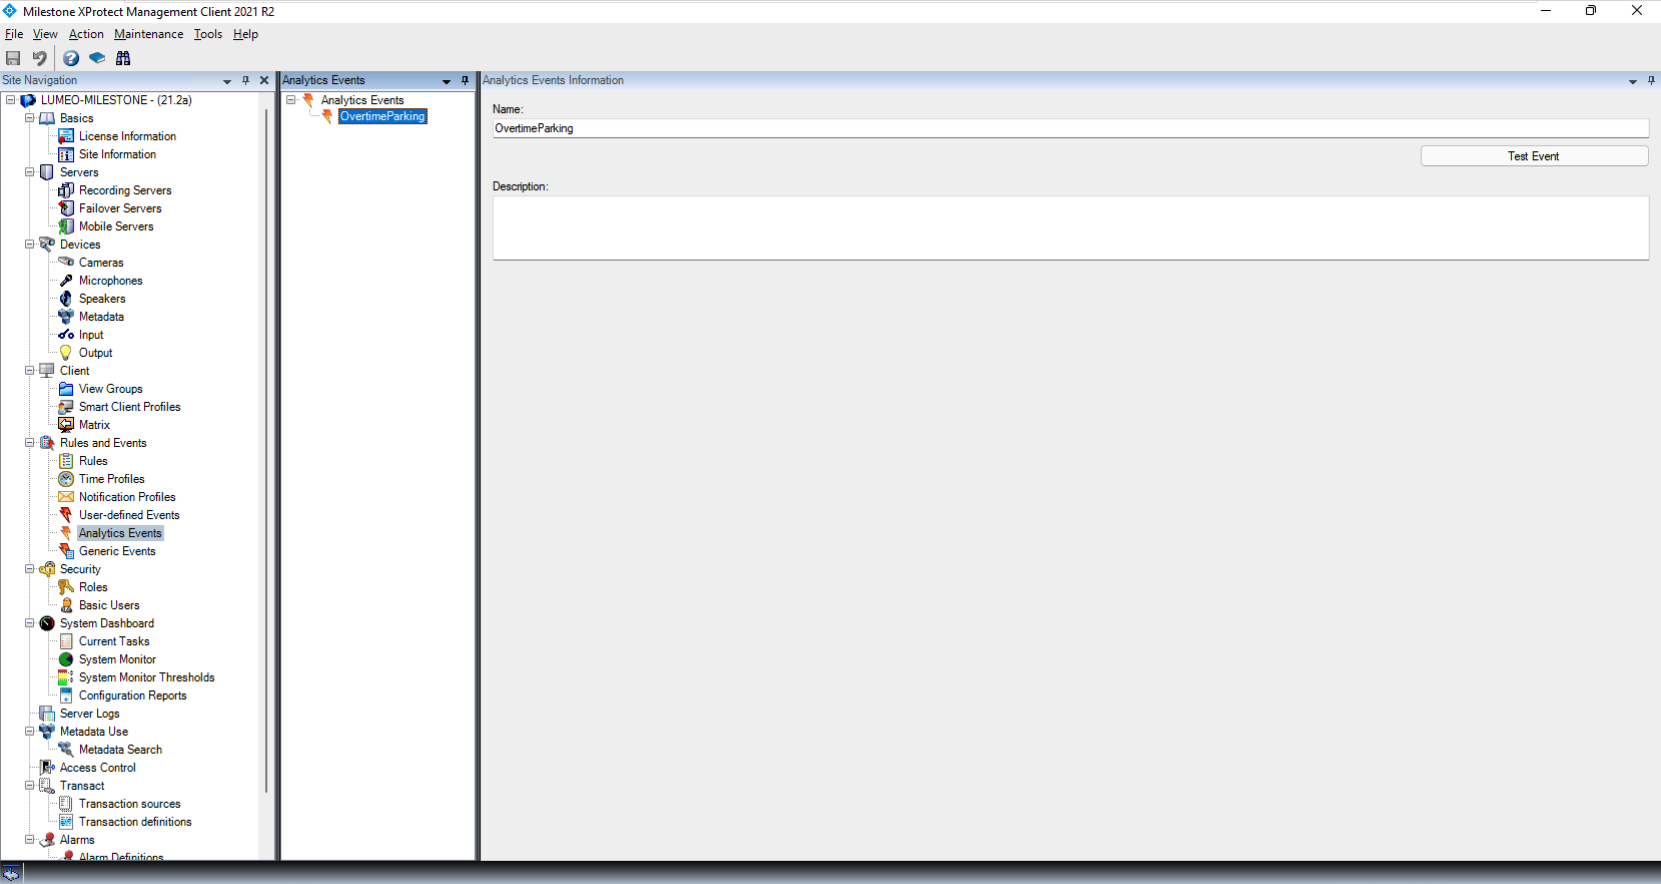Click the Failover Servers icon
Viewport: 1661px width, 884px height.
coord(66,208)
